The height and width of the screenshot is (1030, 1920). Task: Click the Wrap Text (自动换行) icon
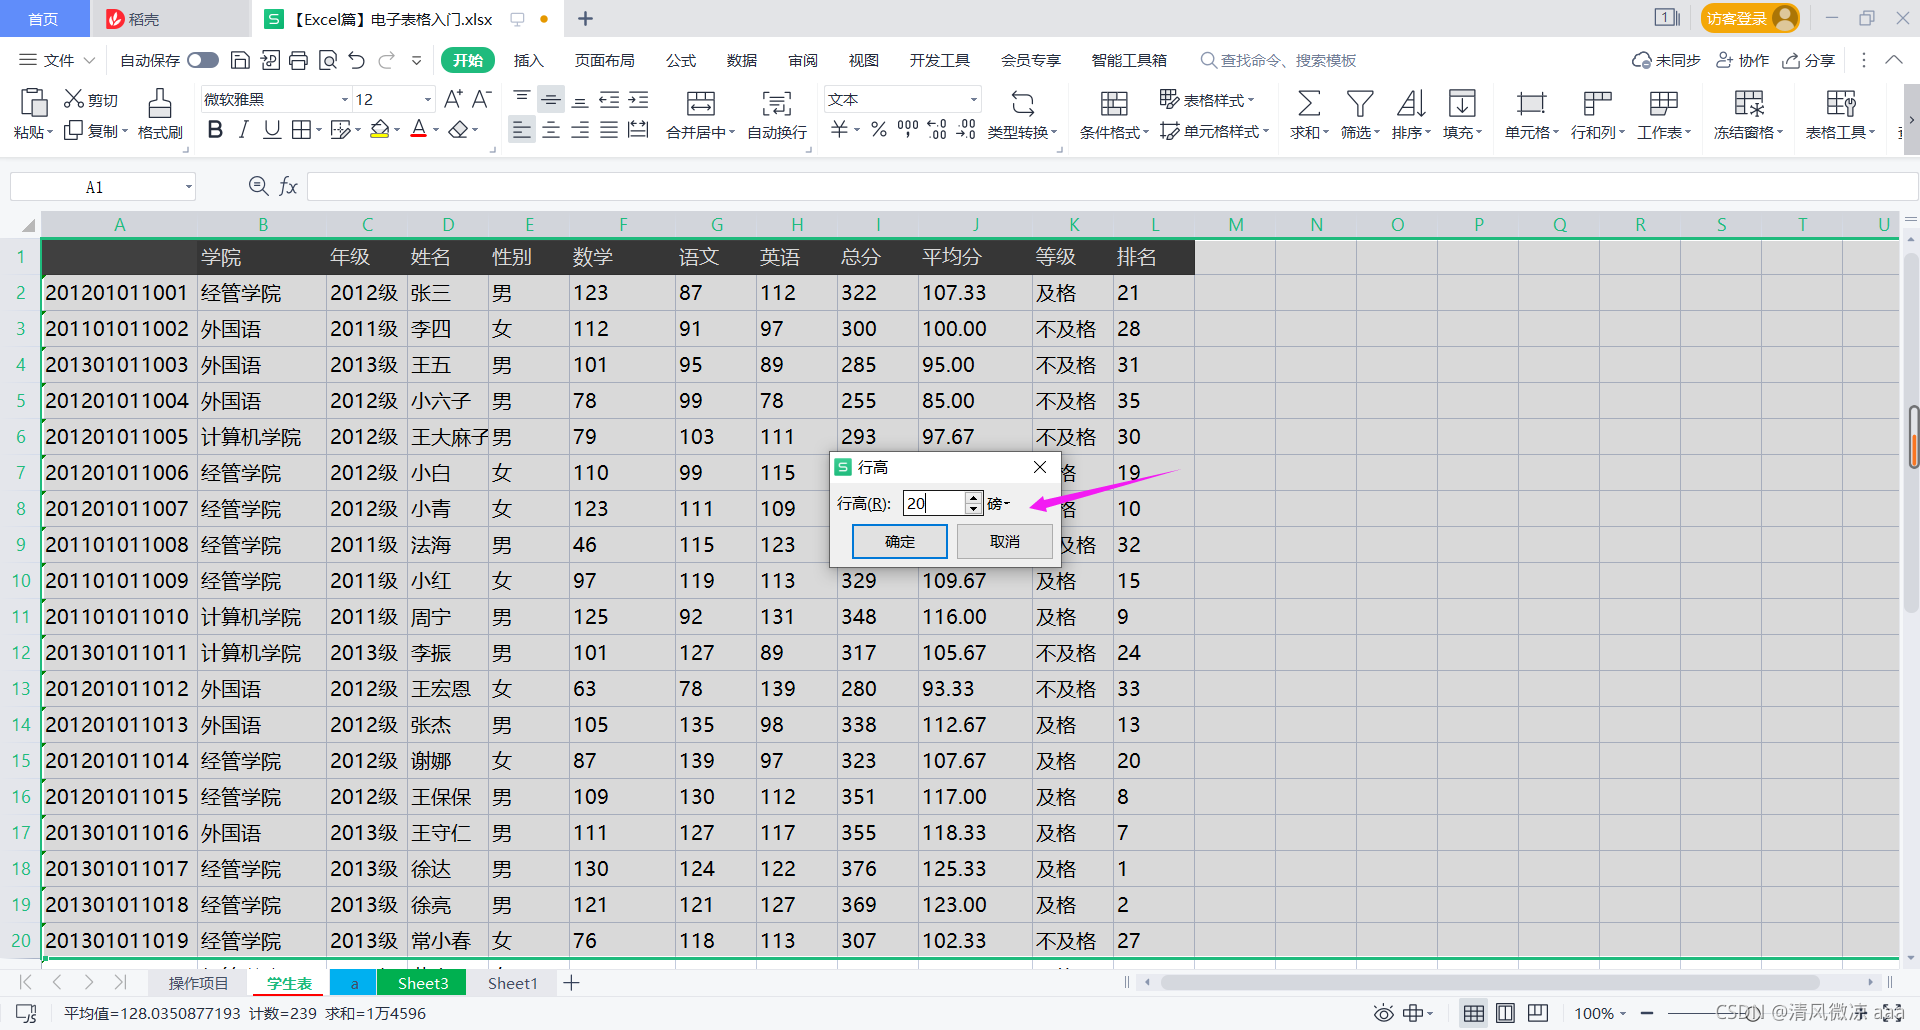777,103
